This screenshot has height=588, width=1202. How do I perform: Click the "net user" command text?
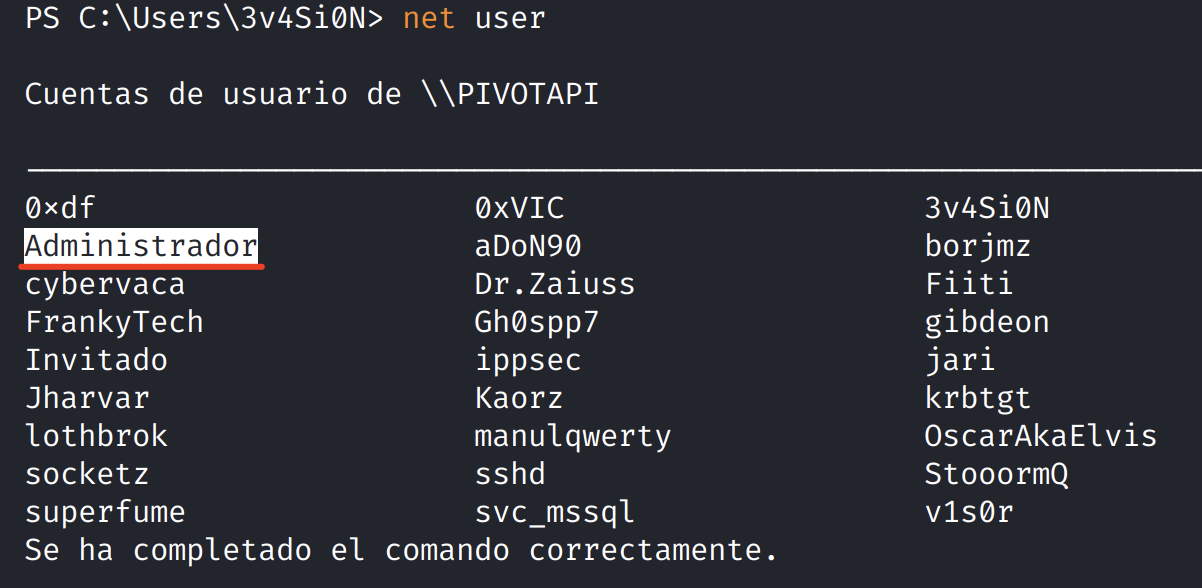click(x=474, y=19)
